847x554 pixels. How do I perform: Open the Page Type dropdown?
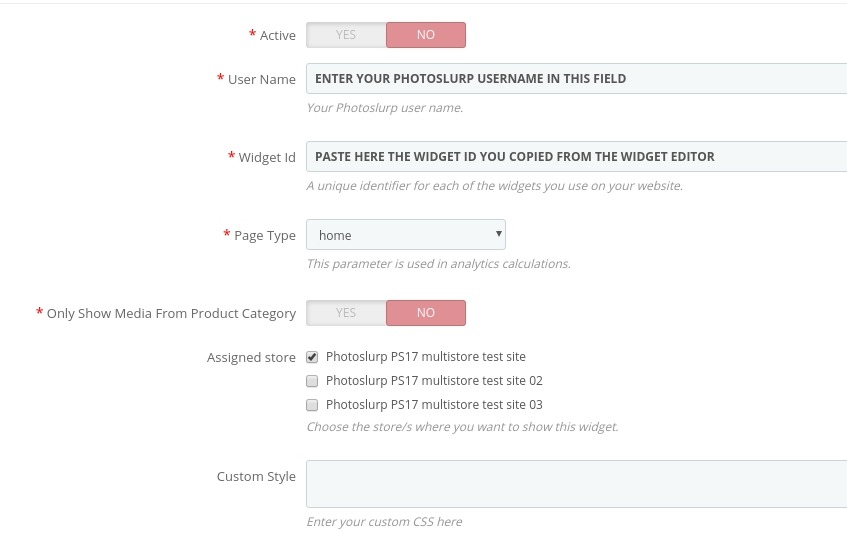click(406, 235)
